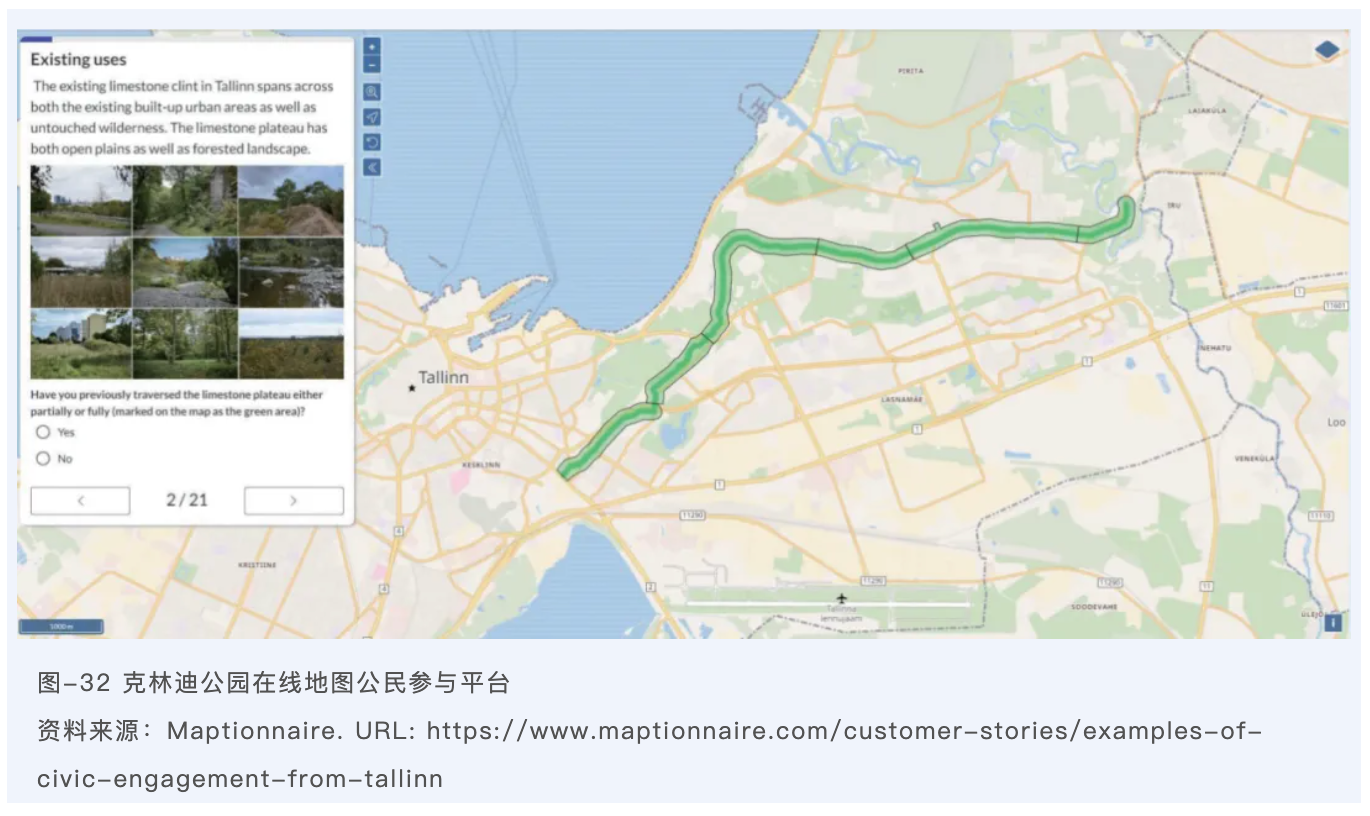Click the 'Loo' place label
This screenshot has width=1370, height=816.
click(x=1336, y=422)
